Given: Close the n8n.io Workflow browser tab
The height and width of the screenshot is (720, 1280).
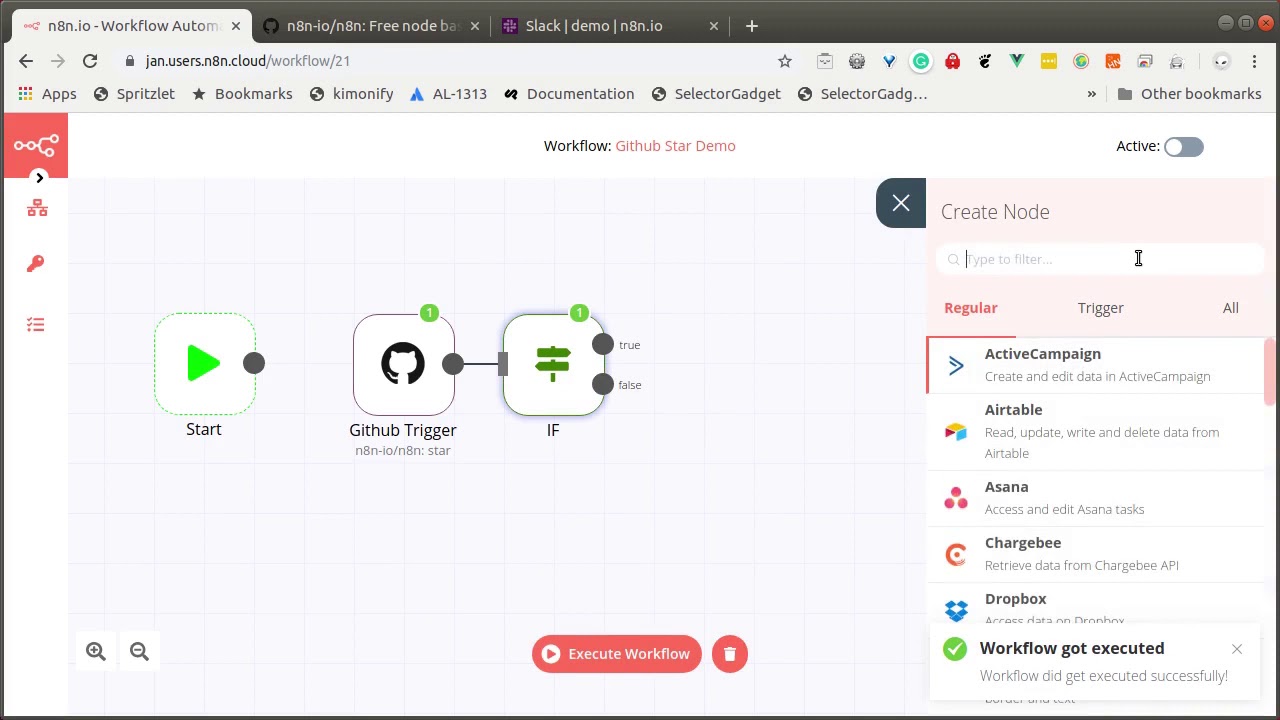Looking at the screenshot, I should (x=236, y=26).
